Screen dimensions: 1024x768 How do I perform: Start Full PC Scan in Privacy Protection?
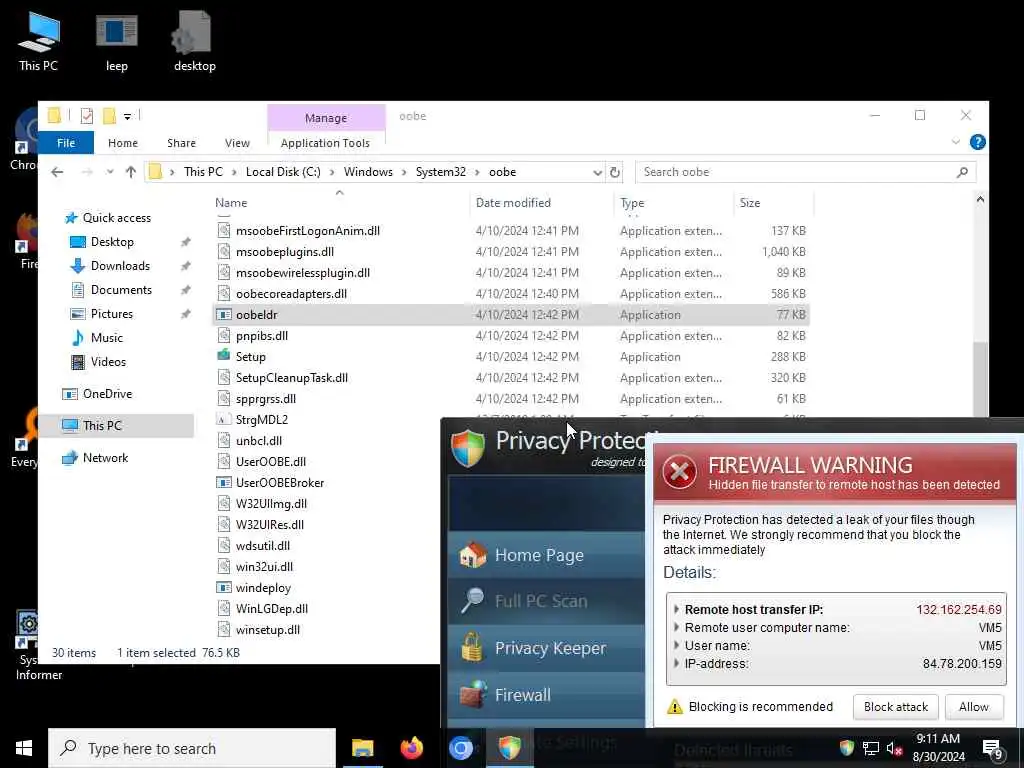tap(547, 601)
